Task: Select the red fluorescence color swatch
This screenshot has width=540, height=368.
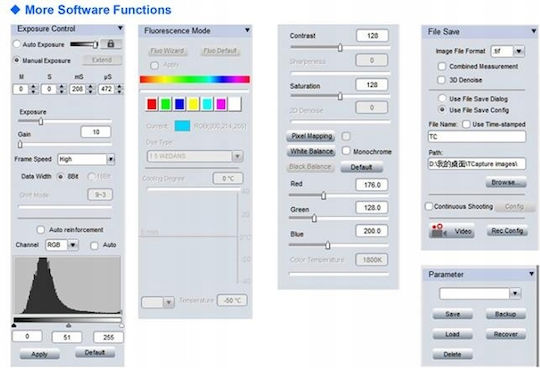Action: [x=152, y=104]
